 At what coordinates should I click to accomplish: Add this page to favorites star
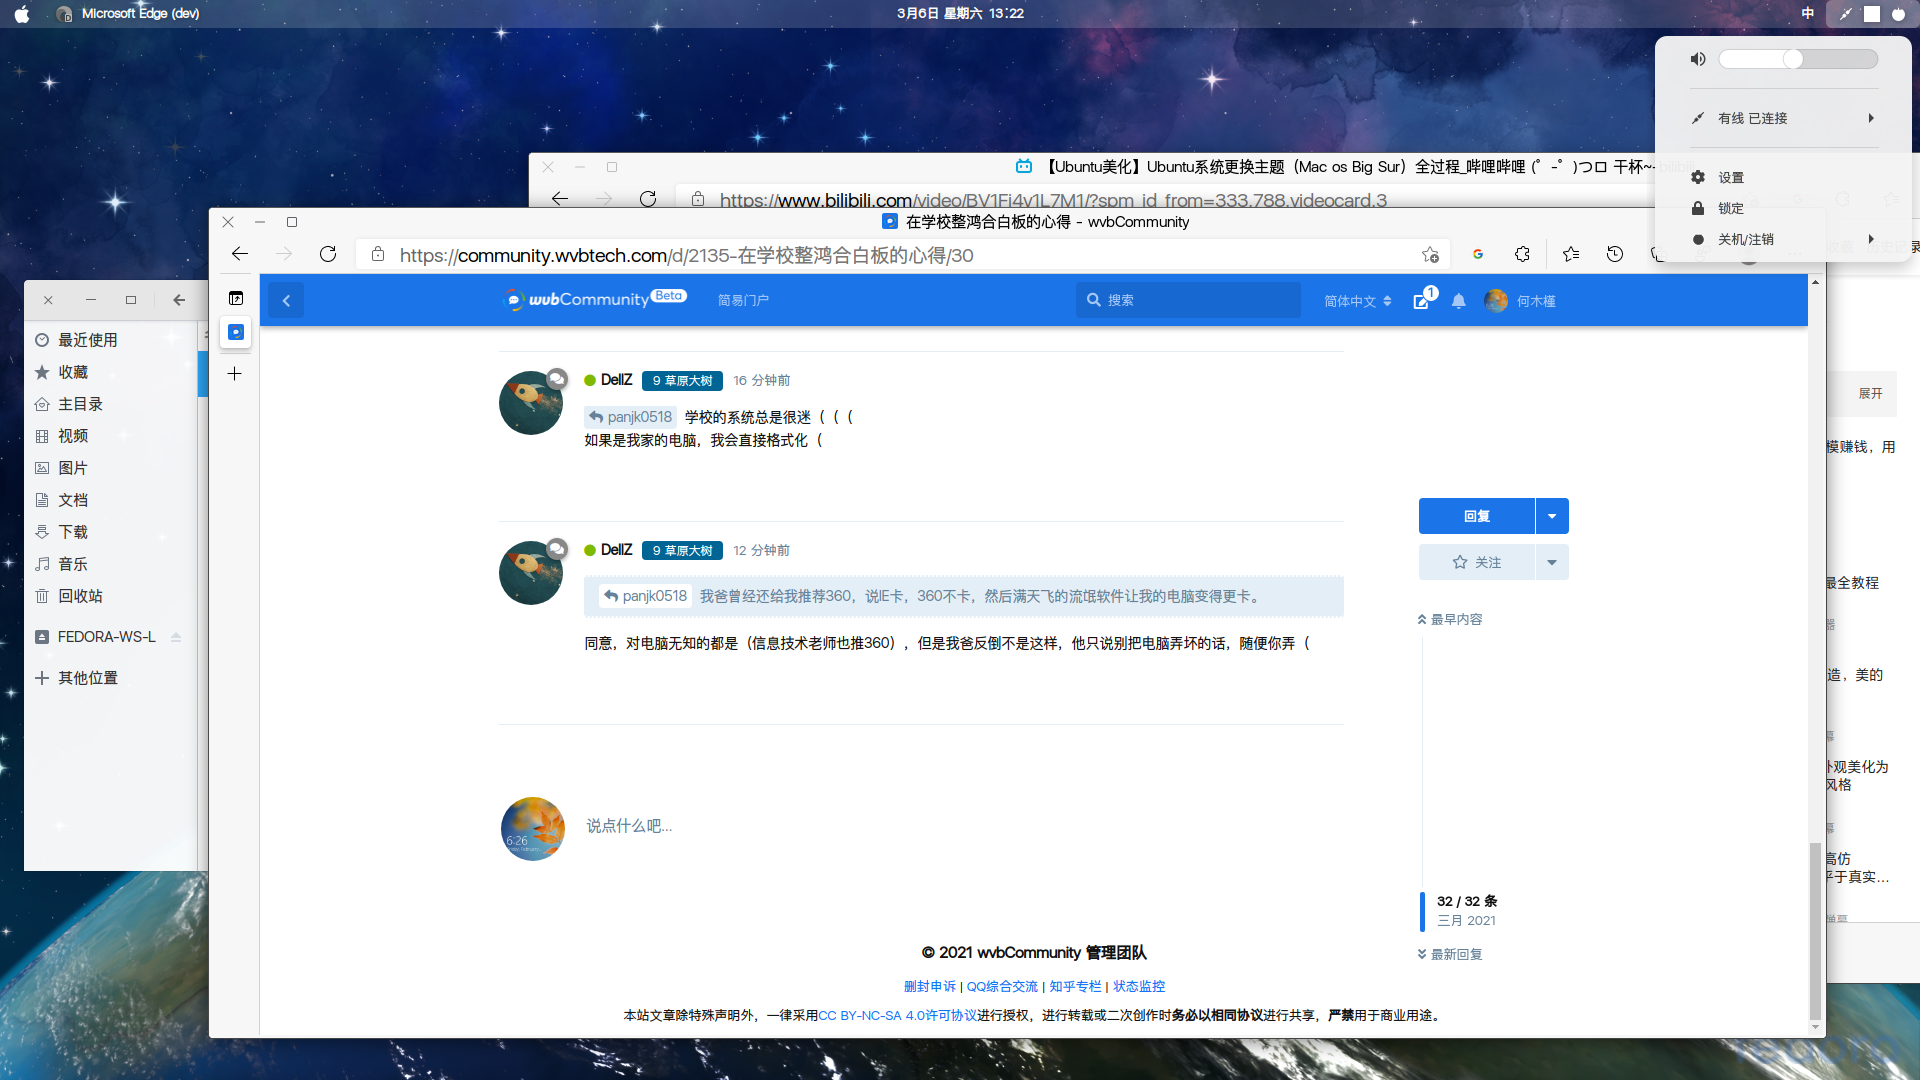1430,255
